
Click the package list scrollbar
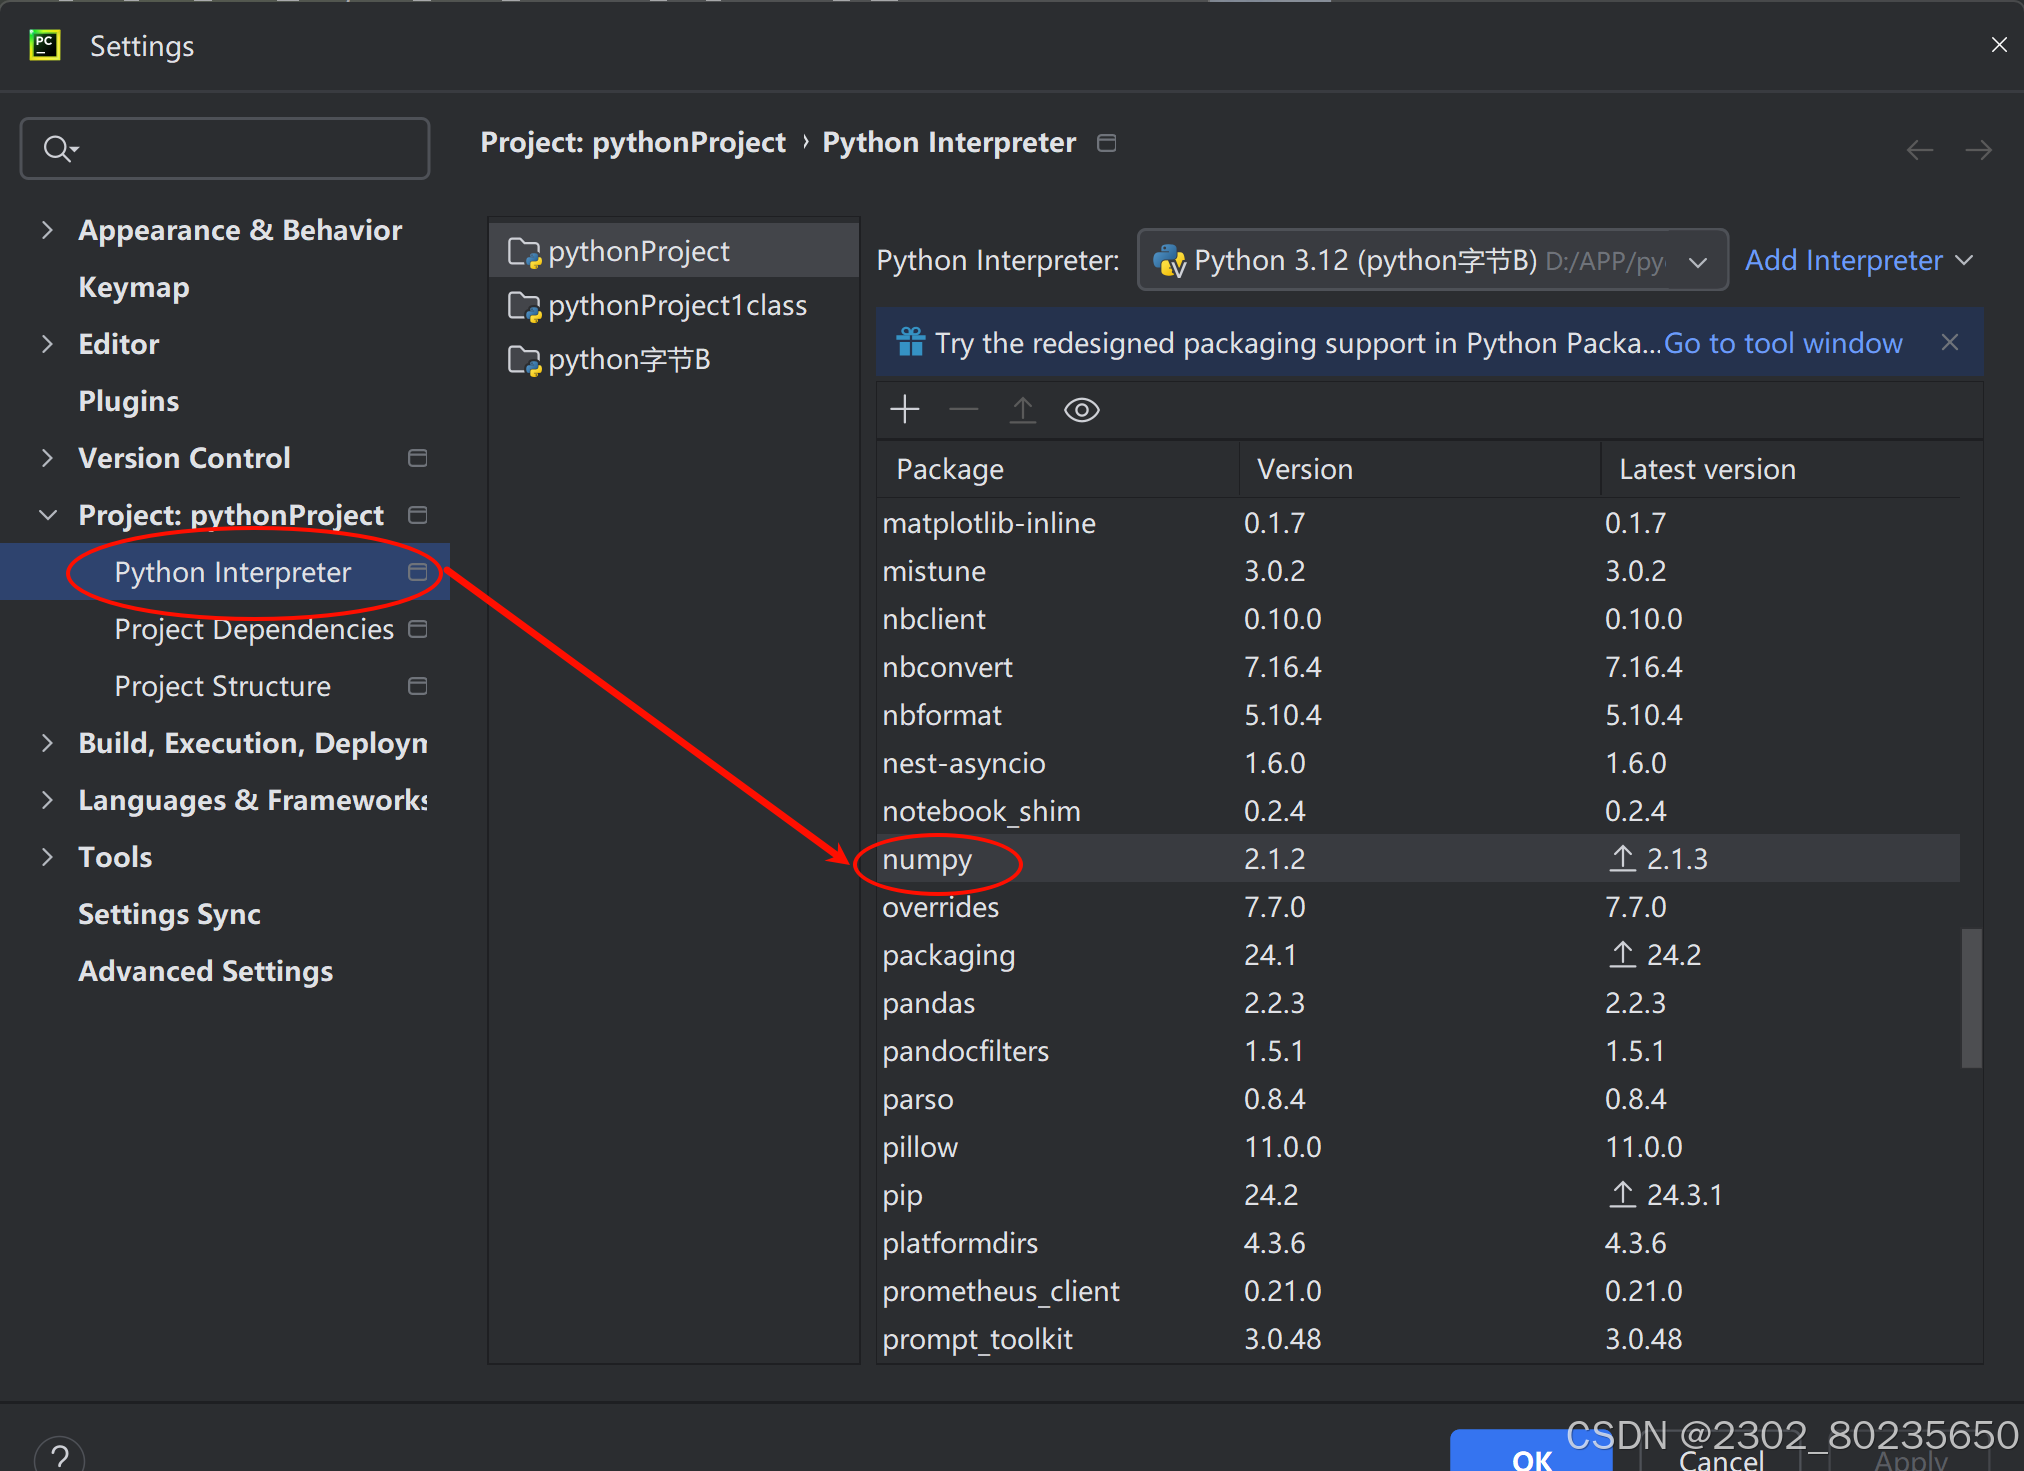click(x=1971, y=998)
